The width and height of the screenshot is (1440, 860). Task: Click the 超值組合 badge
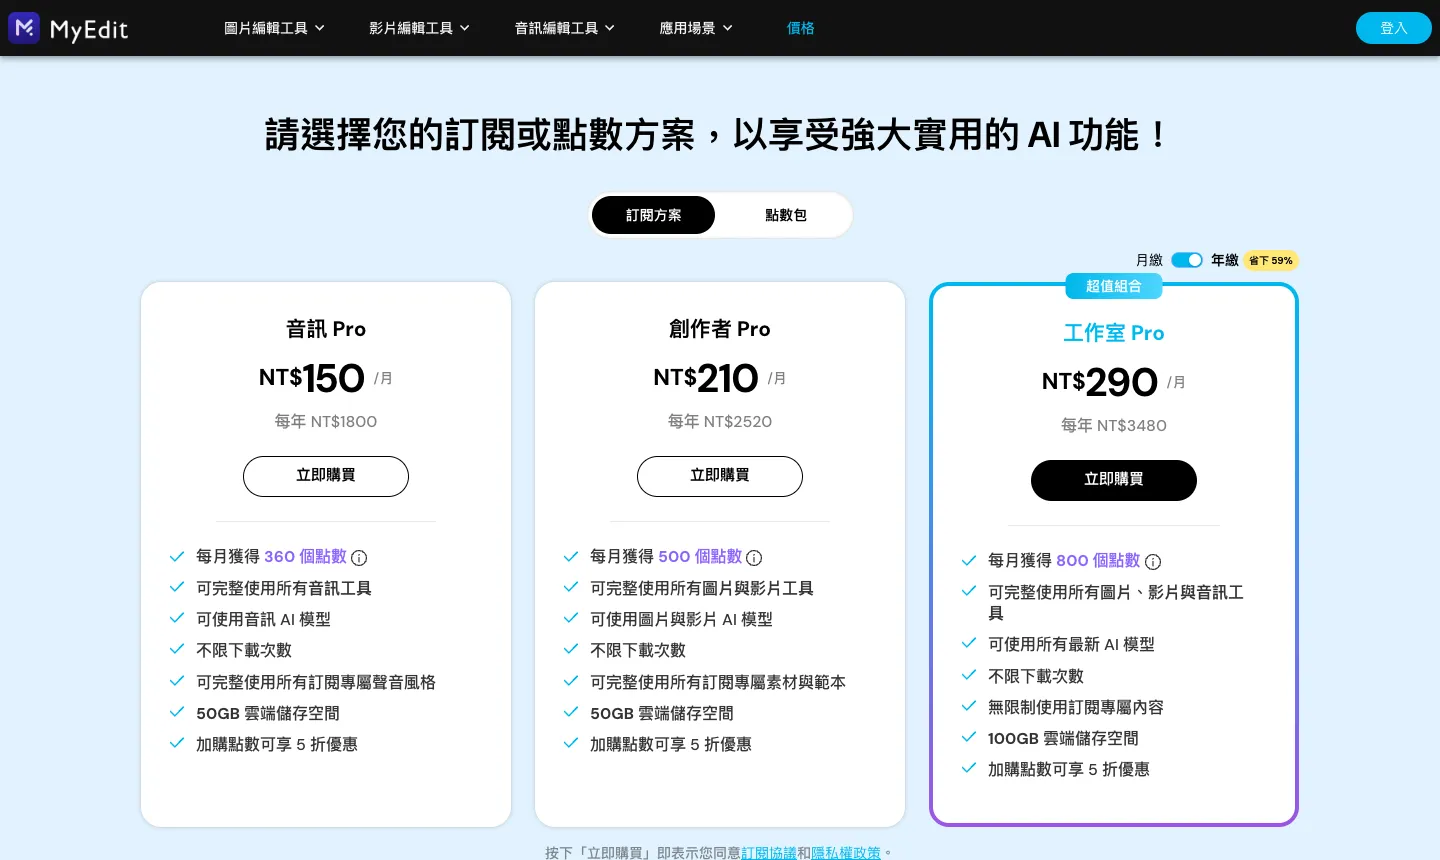coord(1114,286)
